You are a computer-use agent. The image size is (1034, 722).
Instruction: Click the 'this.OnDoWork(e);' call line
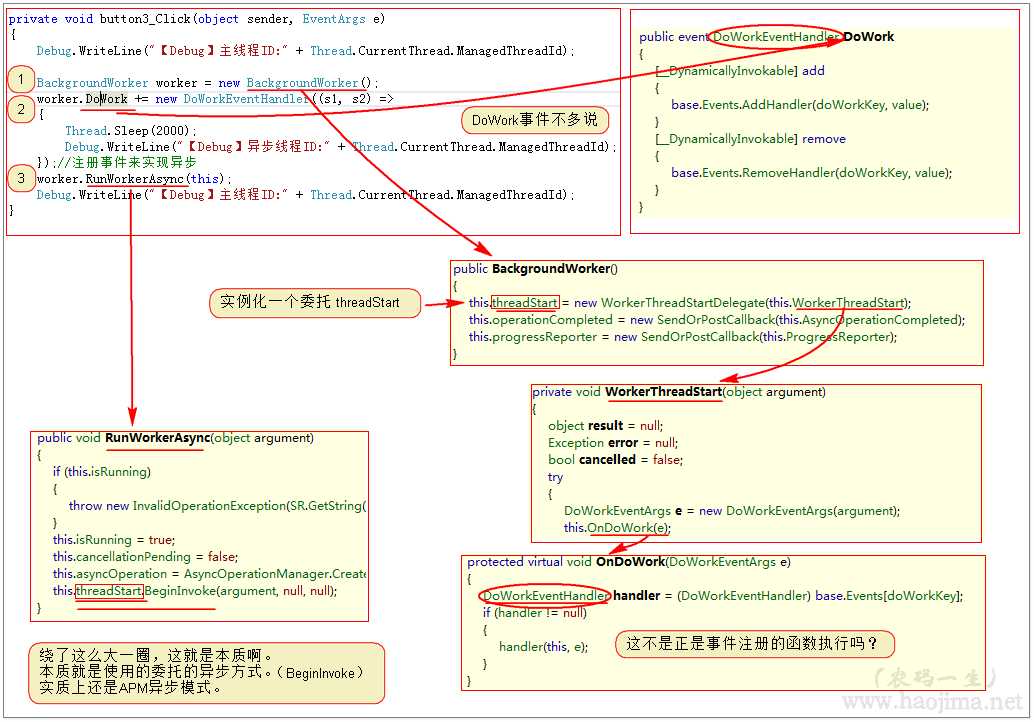coord(617,527)
